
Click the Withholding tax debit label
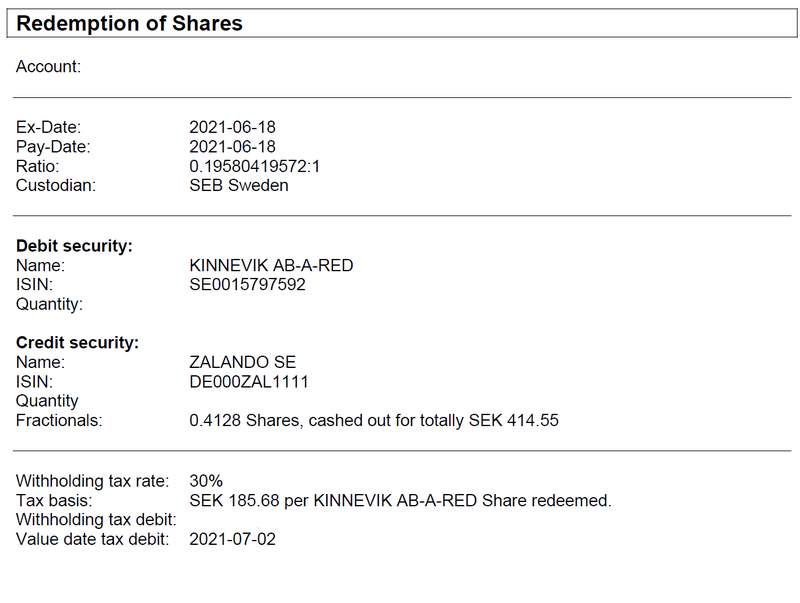coord(96,519)
